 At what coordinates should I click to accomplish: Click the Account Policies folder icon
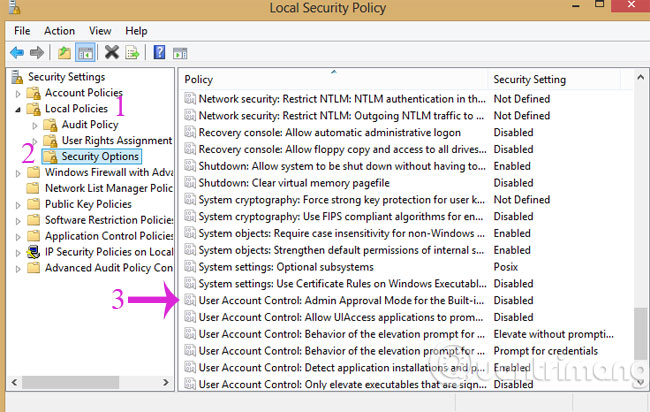[34, 93]
